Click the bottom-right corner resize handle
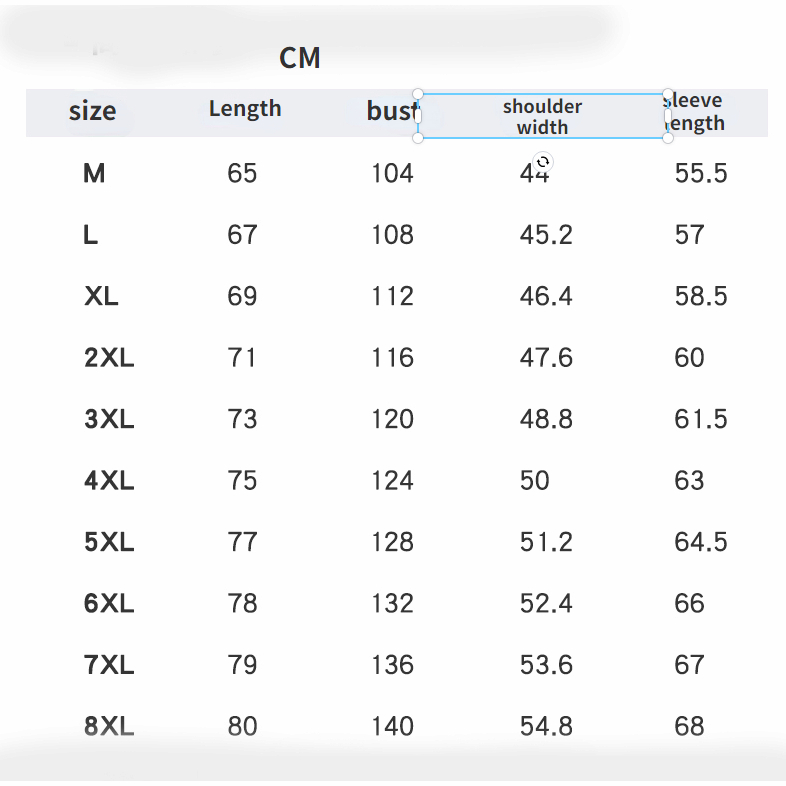 pos(668,138)
